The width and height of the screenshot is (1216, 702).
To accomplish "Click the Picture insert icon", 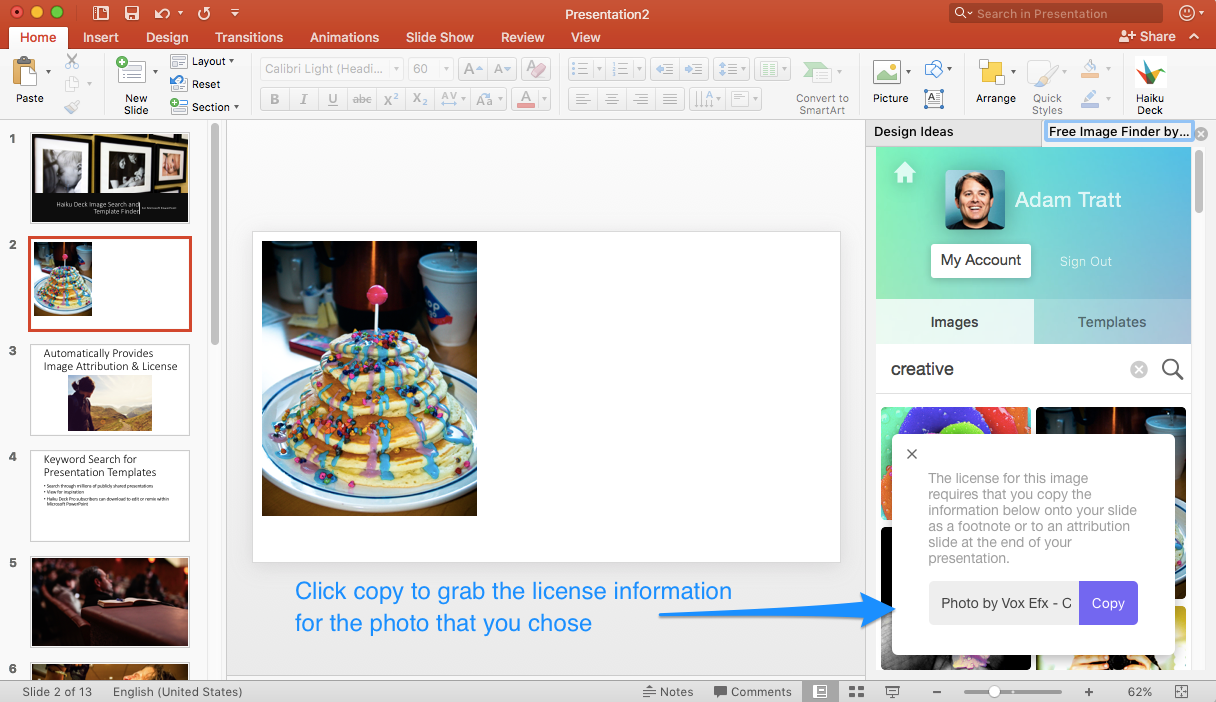I will [x=886, y=73].
